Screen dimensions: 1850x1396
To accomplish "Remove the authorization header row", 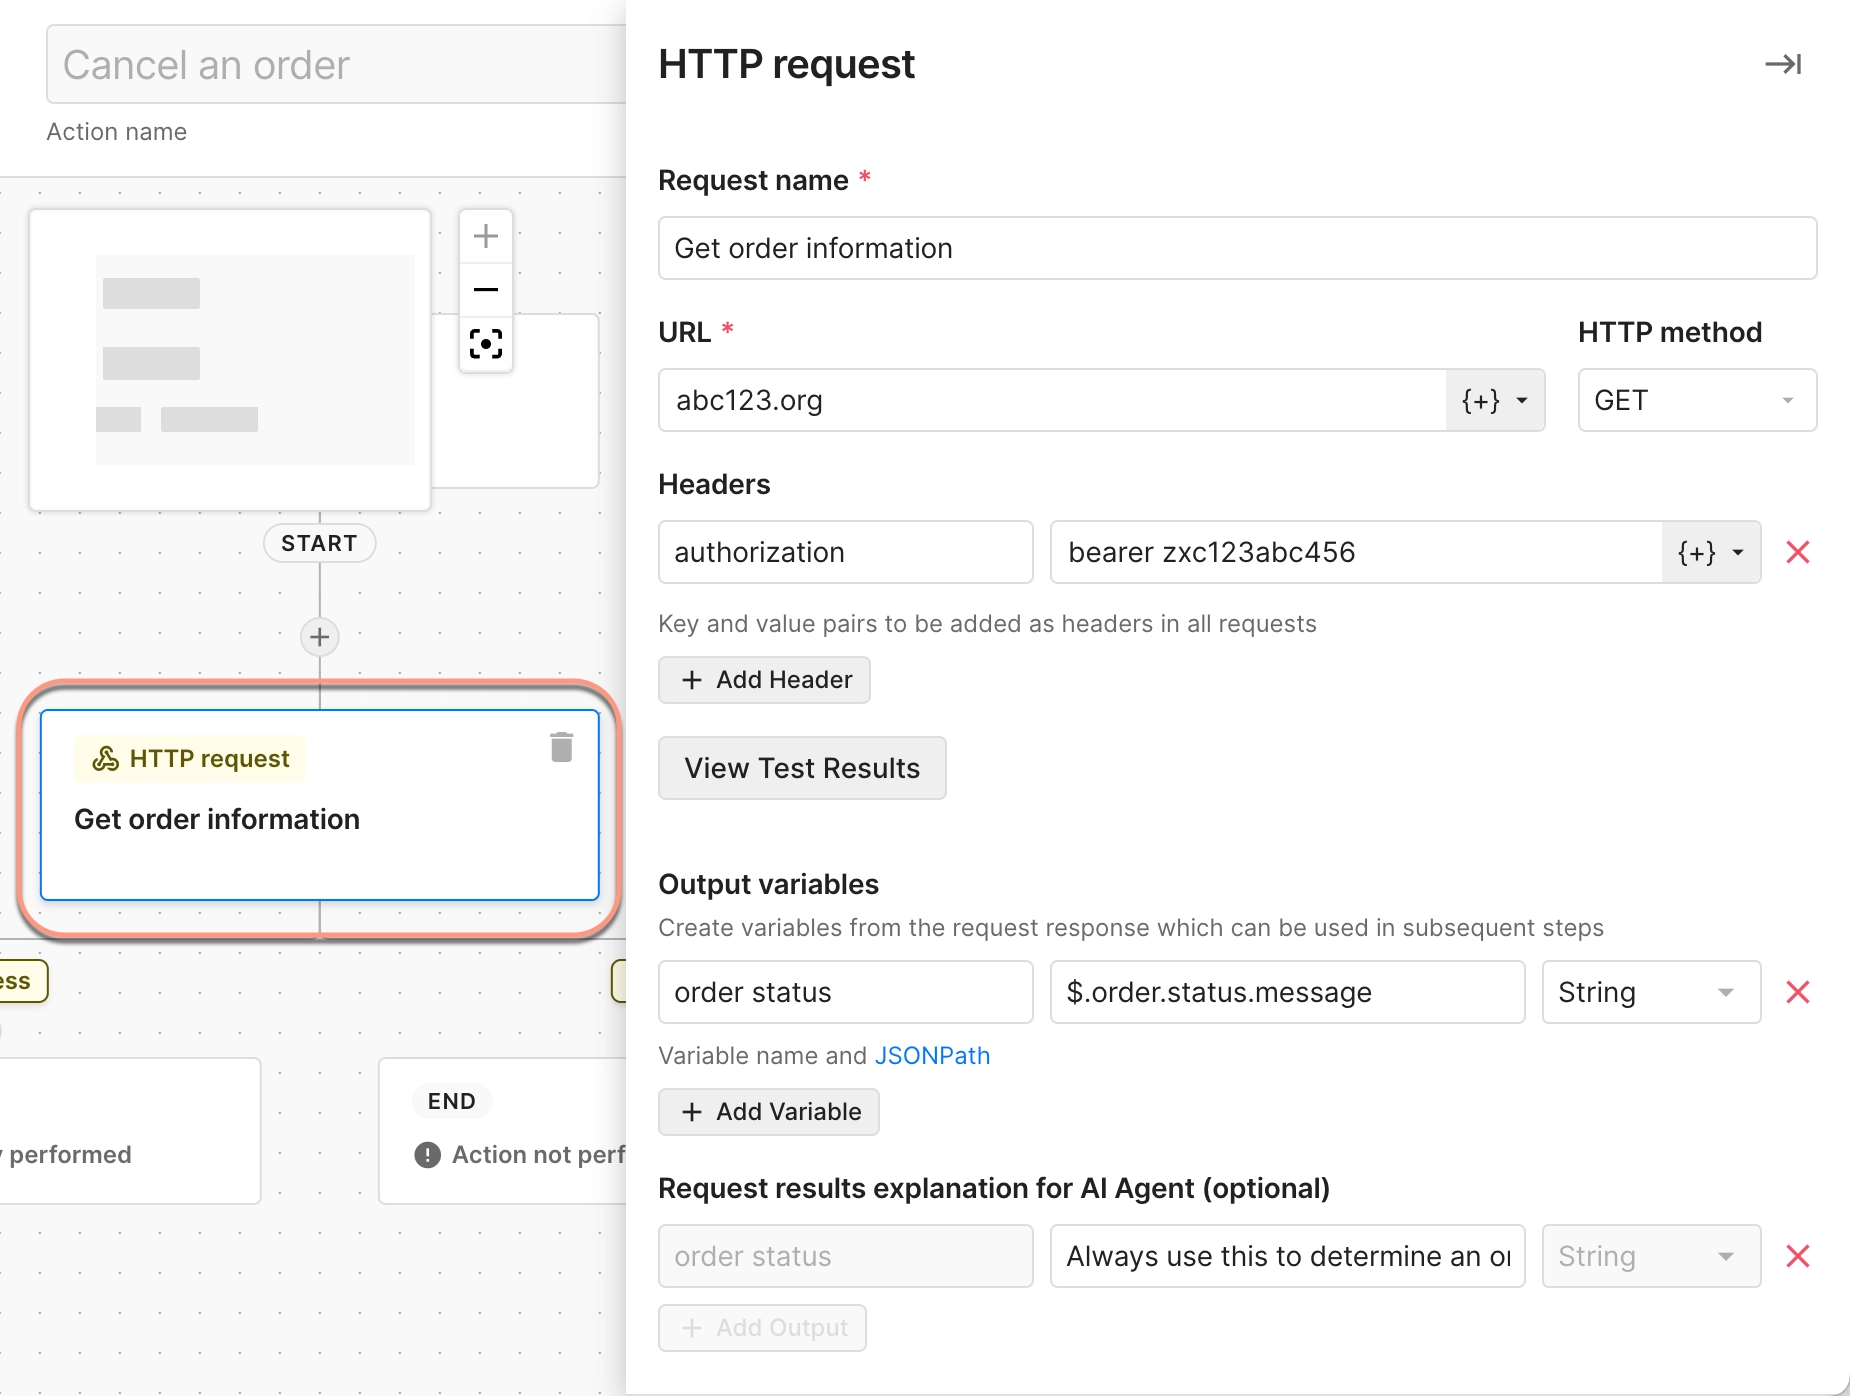I will pos(1798,552).
